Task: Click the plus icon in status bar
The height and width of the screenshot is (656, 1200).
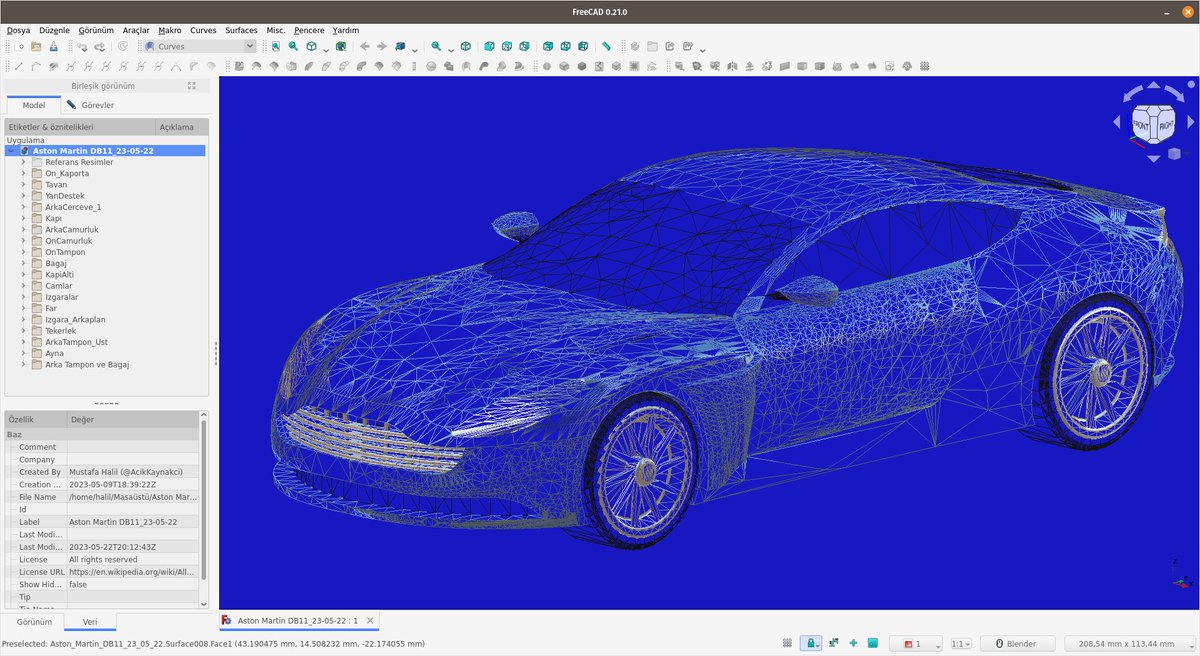Action: [x=853, y=643]
